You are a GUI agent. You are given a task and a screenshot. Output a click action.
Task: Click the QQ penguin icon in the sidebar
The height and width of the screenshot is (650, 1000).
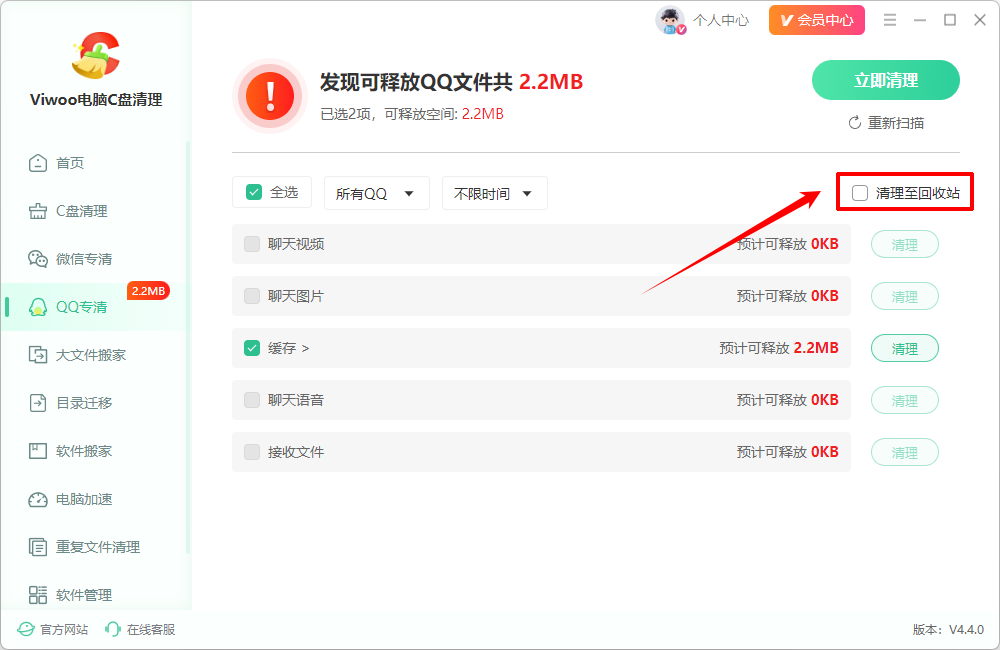tap(38, 307)
